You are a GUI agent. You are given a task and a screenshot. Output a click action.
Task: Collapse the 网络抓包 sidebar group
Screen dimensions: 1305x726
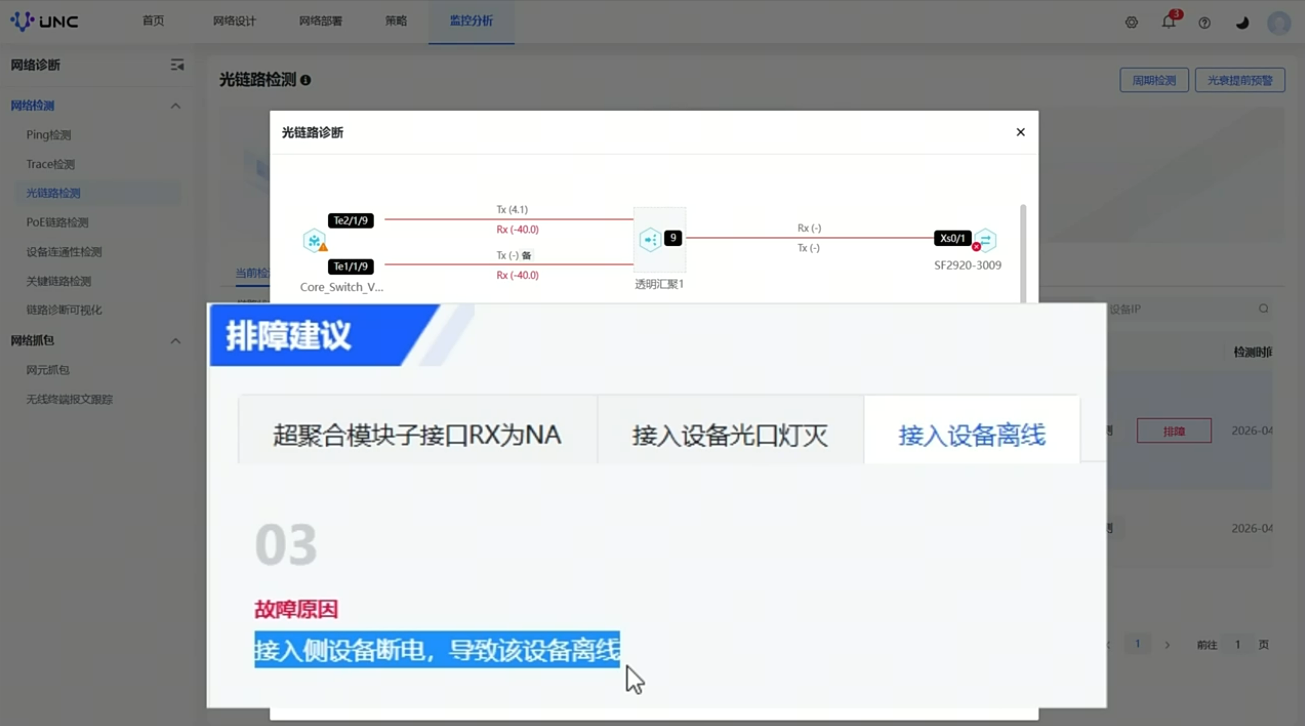pos(175,341)
